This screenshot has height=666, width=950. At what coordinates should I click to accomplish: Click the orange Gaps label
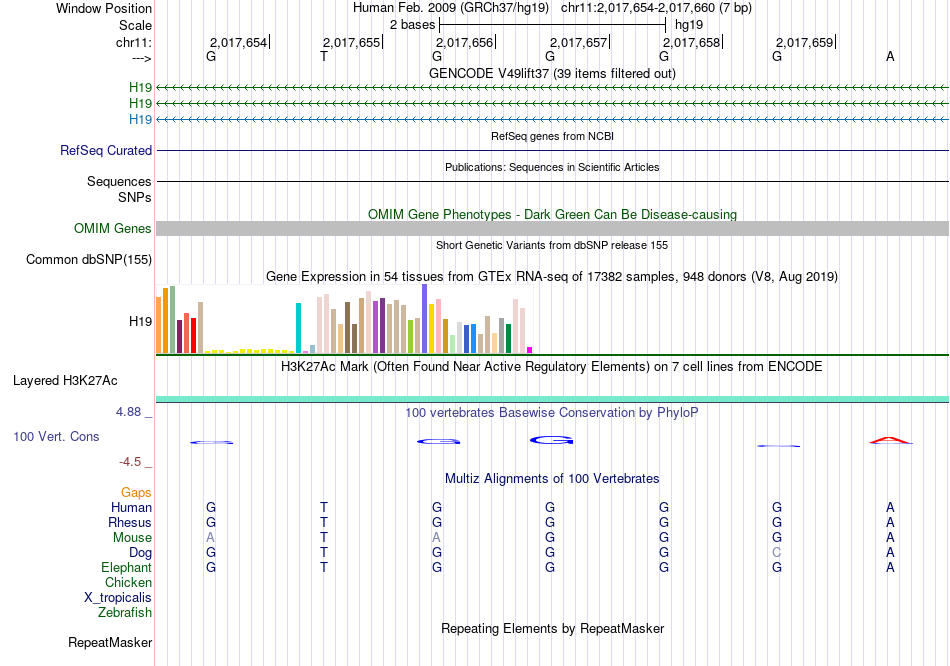pyautogui.click(x=136, y=493)
